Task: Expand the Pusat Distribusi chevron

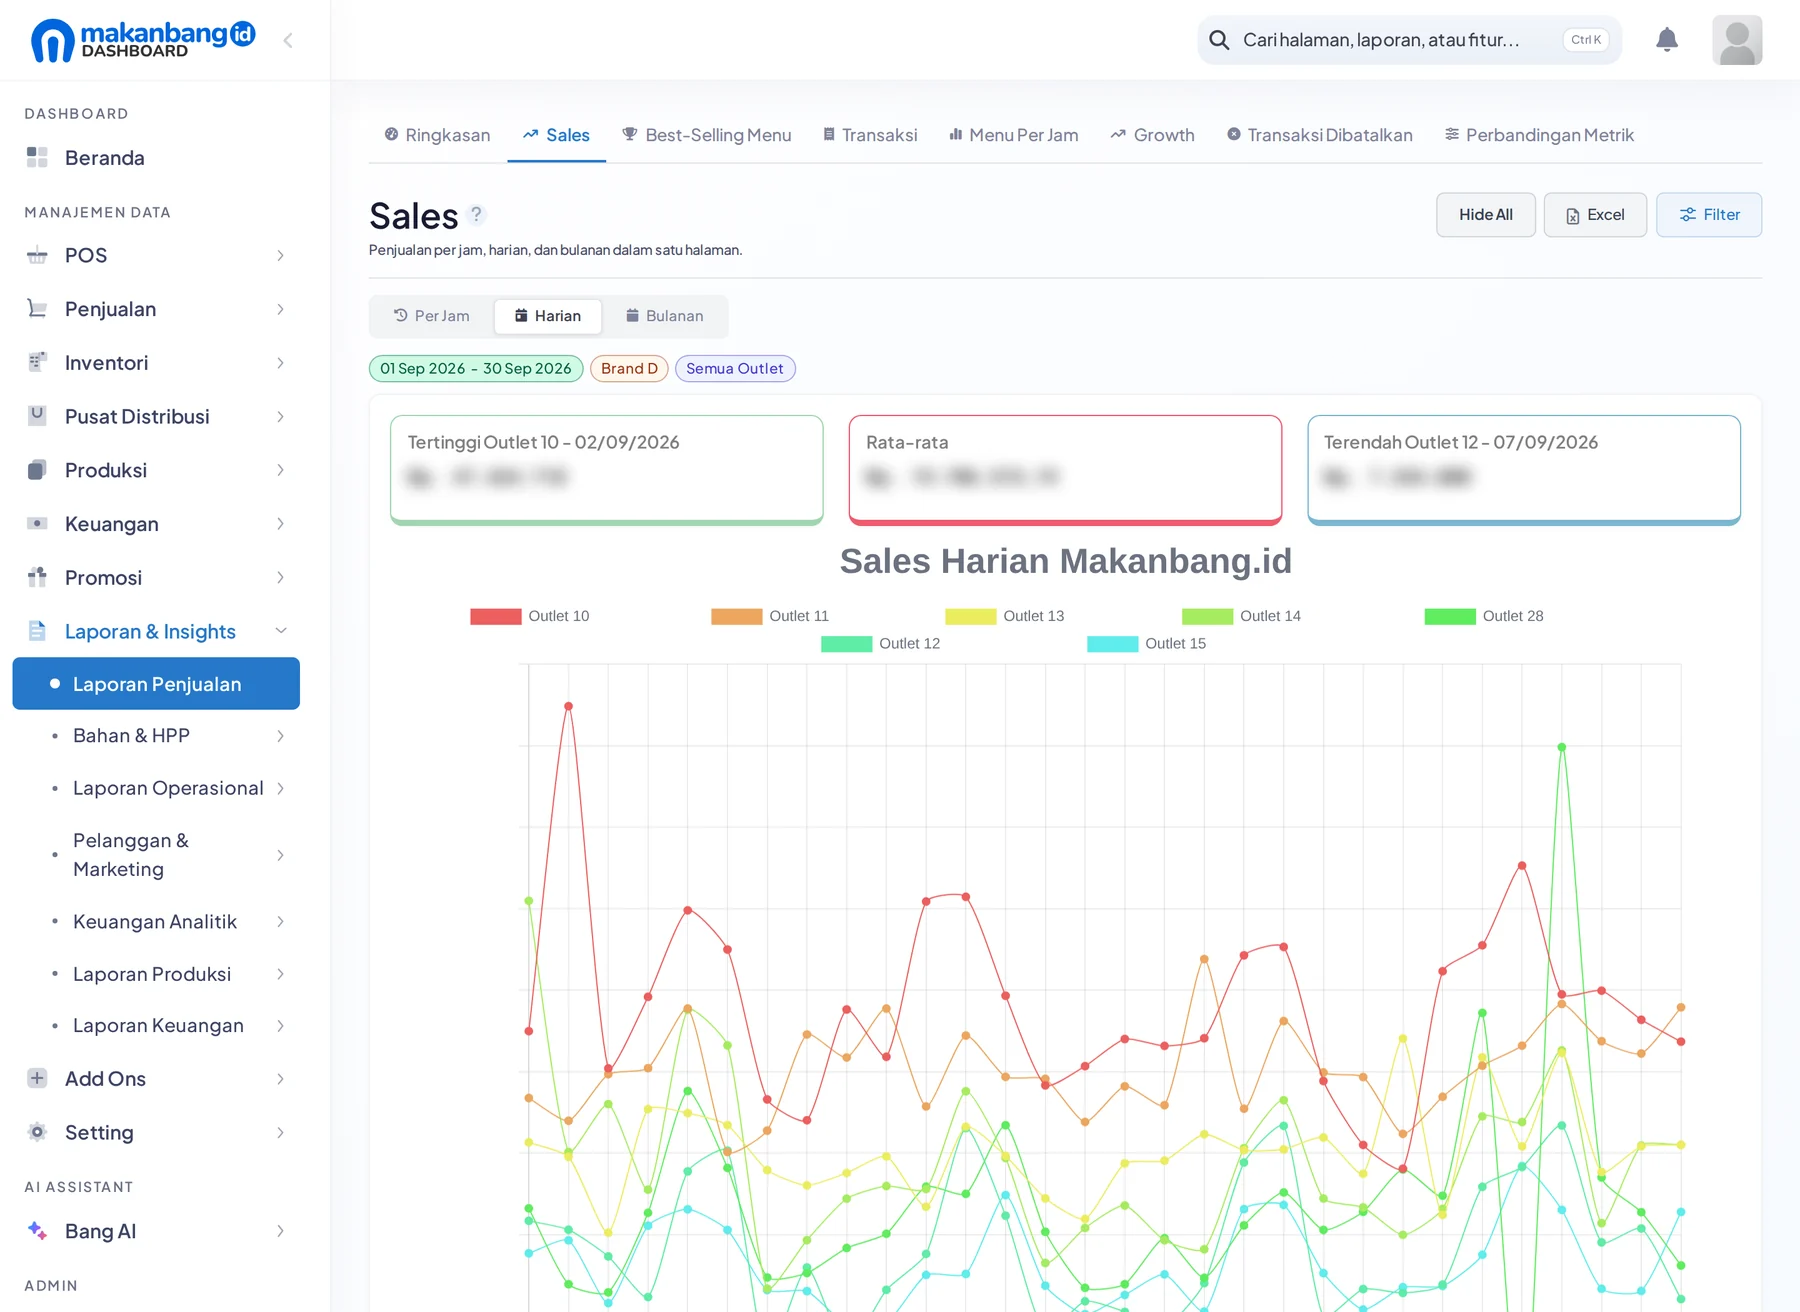Action: tap(281, 416)
